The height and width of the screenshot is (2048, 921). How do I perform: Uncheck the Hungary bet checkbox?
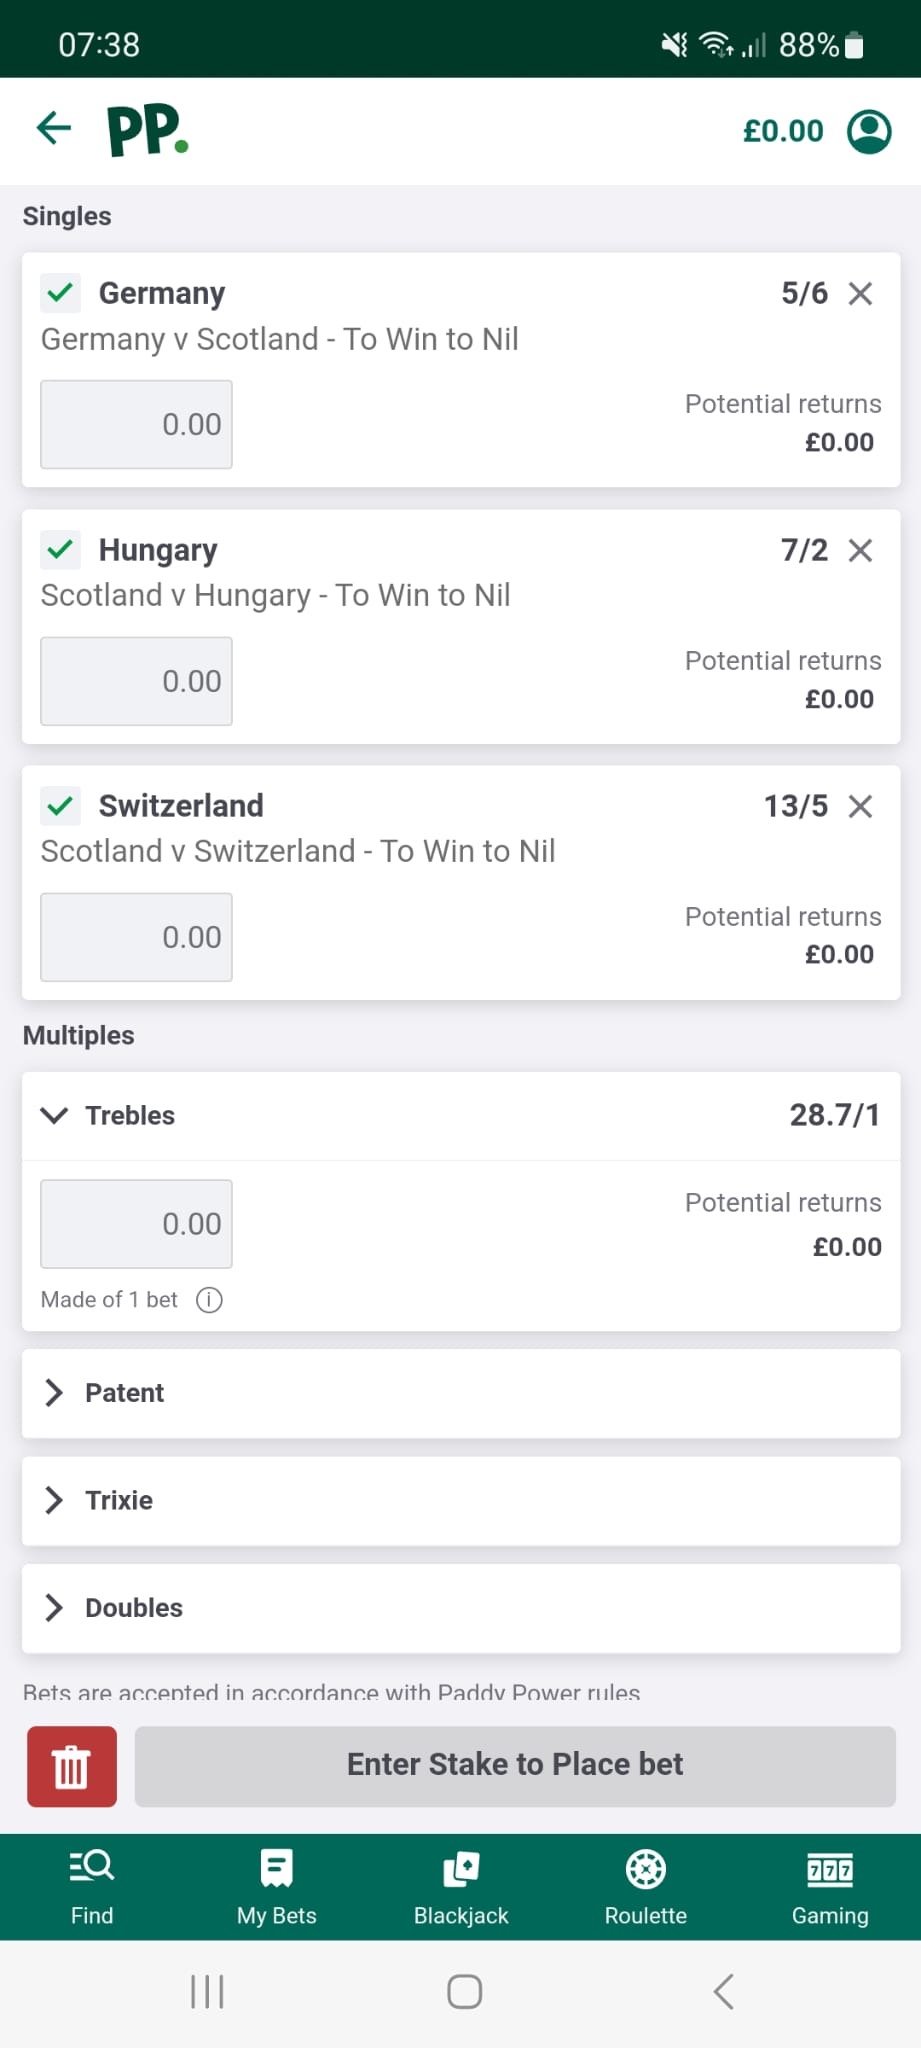[x=61, y=549]
